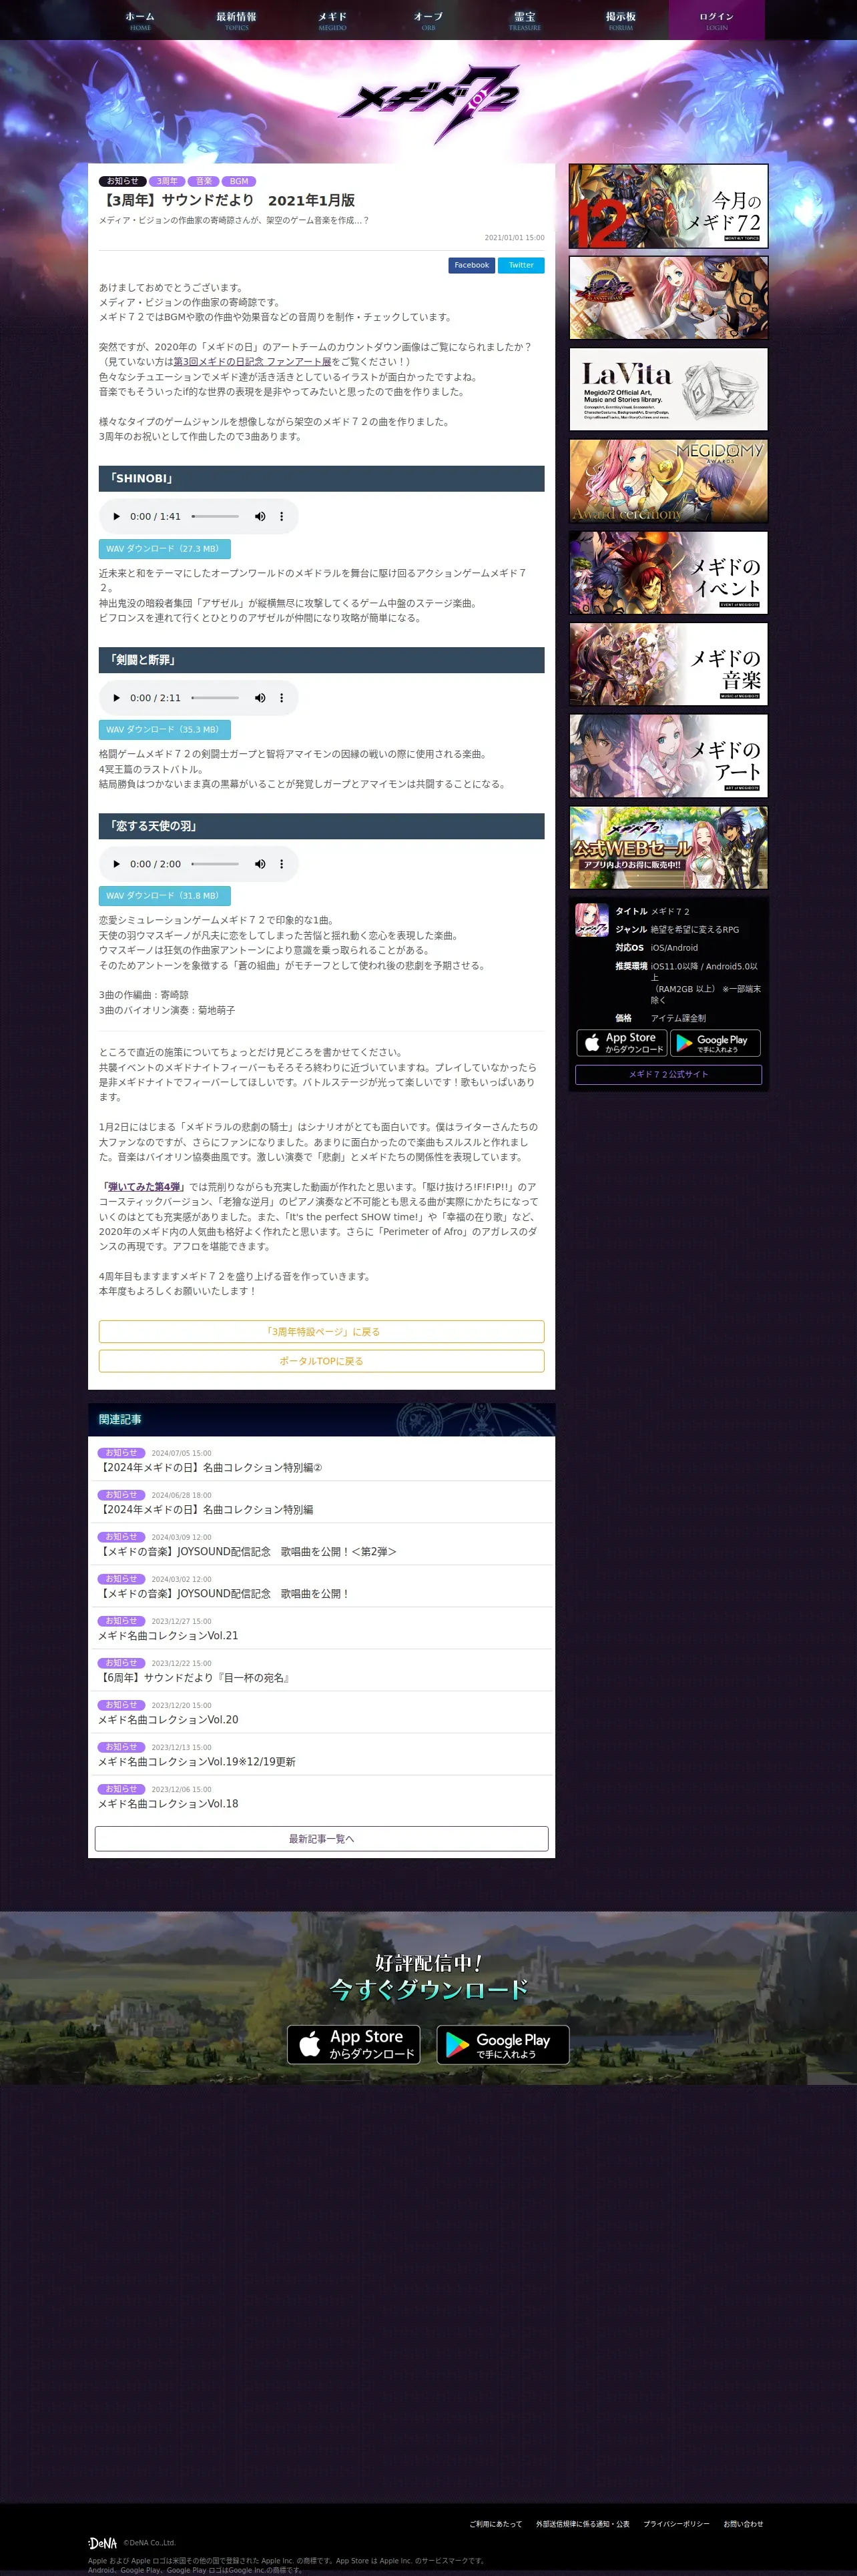Open the 掲示板 FORUM menu

click(x=620, y=20)
